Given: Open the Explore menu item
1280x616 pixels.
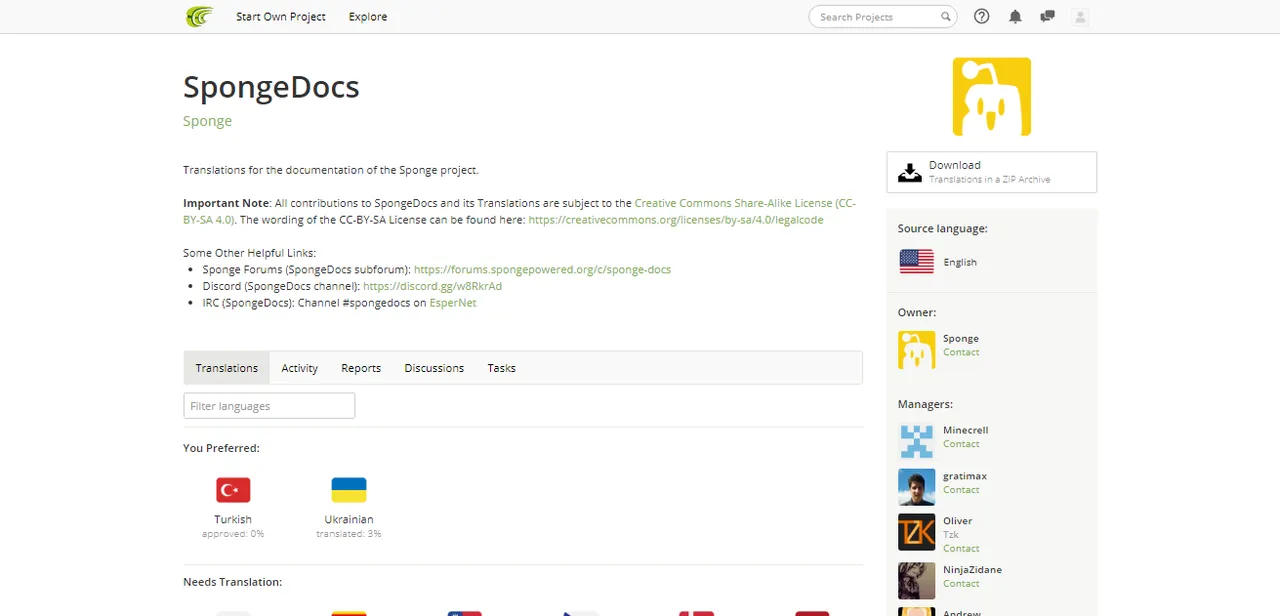Looking at the screenshot, I should click(x=368, y=17).
